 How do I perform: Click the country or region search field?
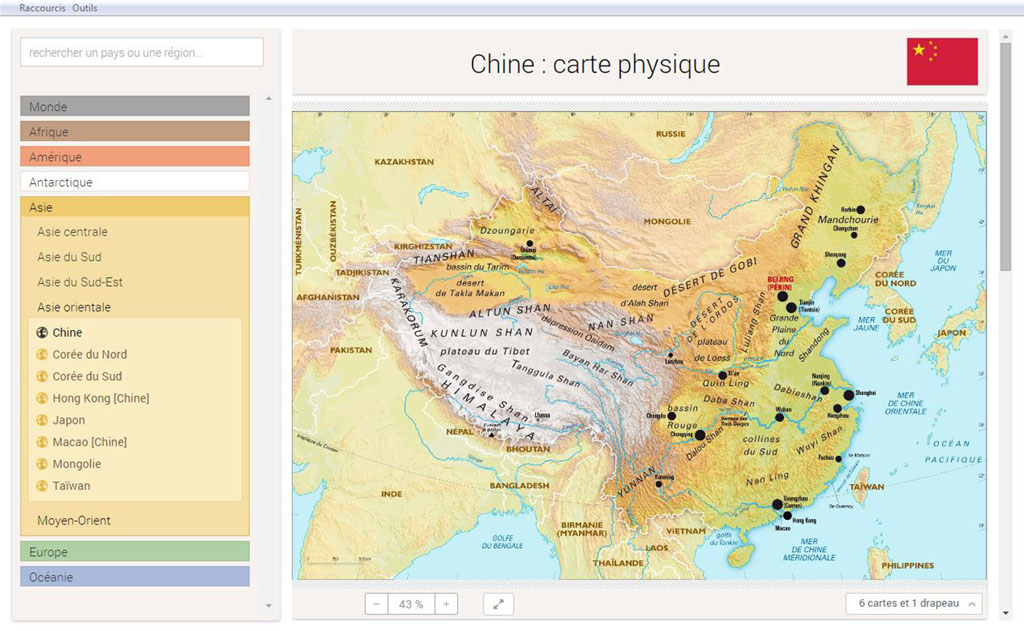point(141,52)
